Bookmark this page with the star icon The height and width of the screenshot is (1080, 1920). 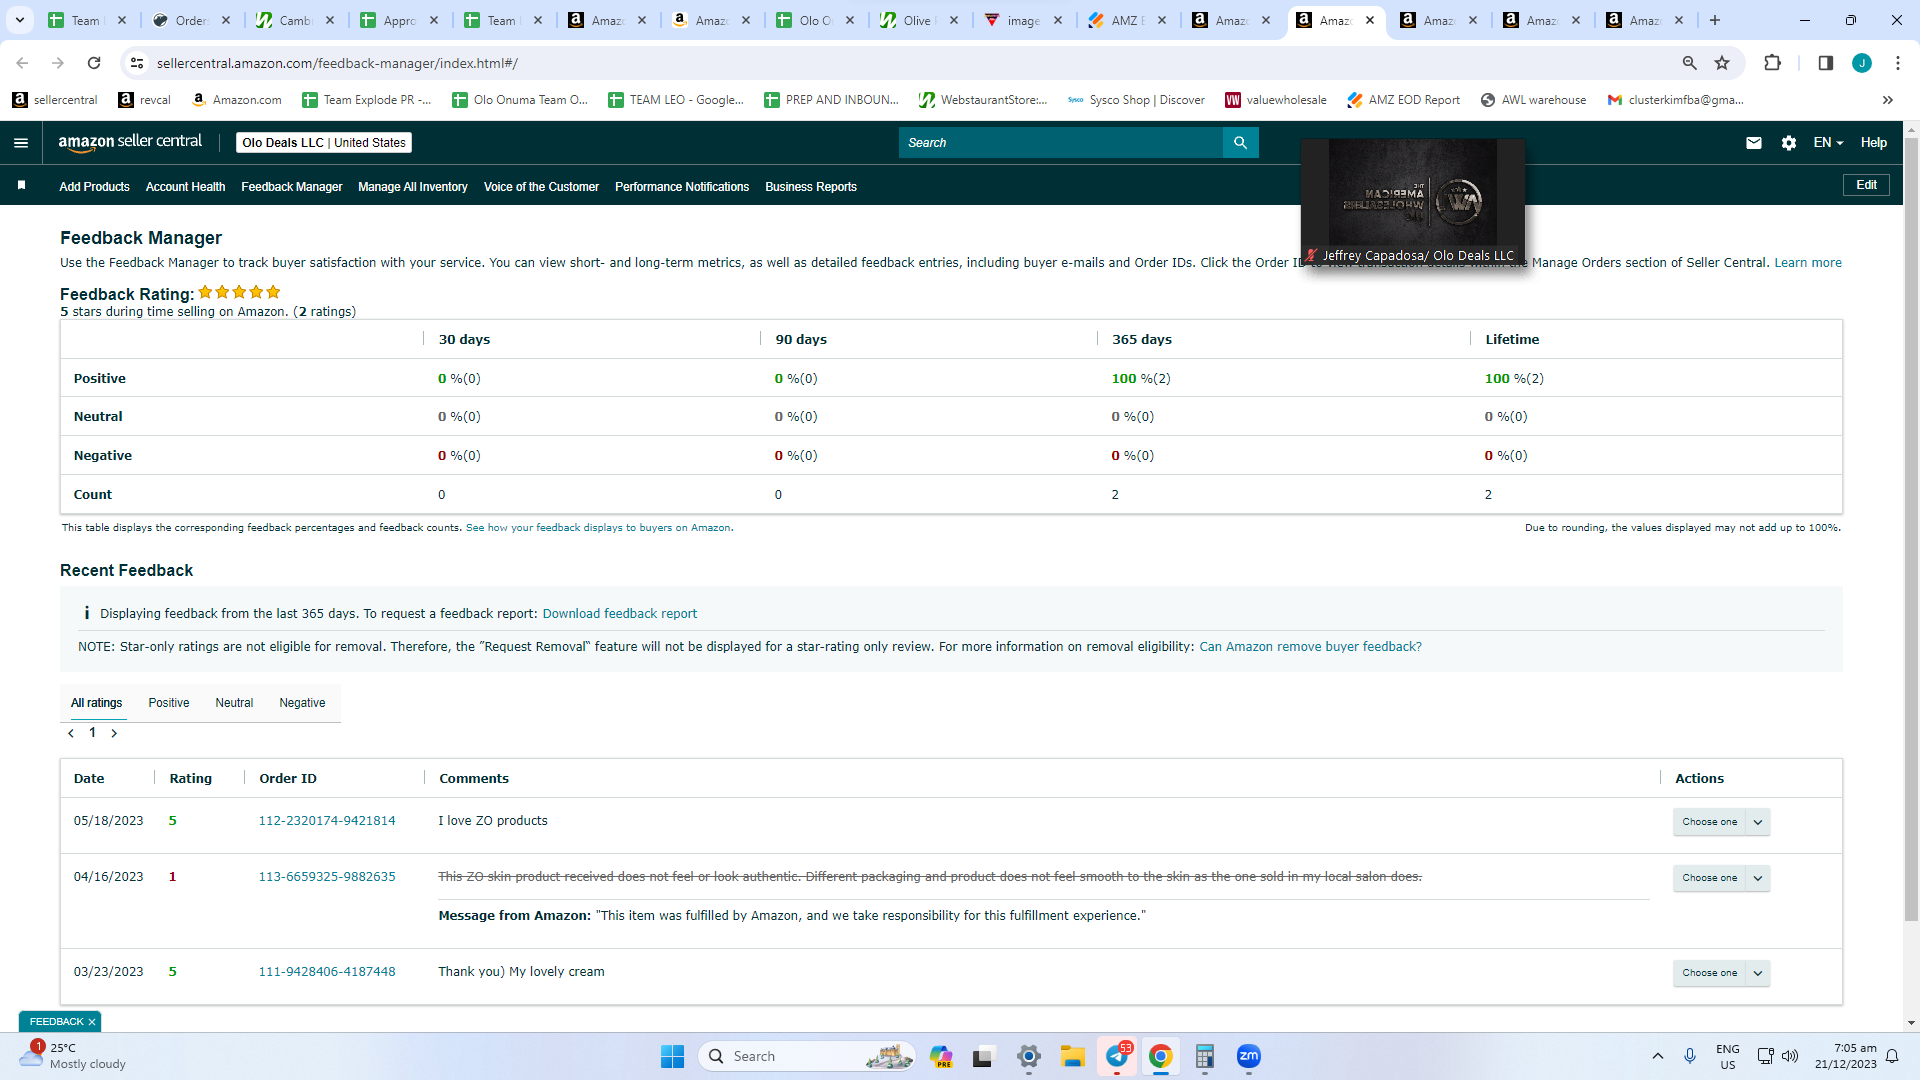tap(1722, 63)
